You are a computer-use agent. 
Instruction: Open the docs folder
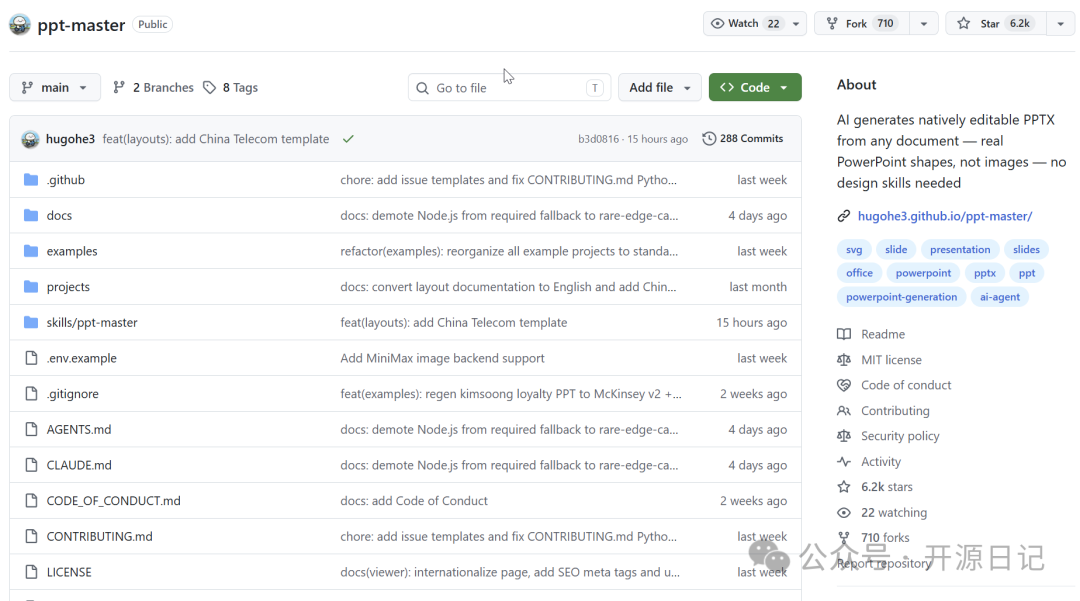(59, 216)
